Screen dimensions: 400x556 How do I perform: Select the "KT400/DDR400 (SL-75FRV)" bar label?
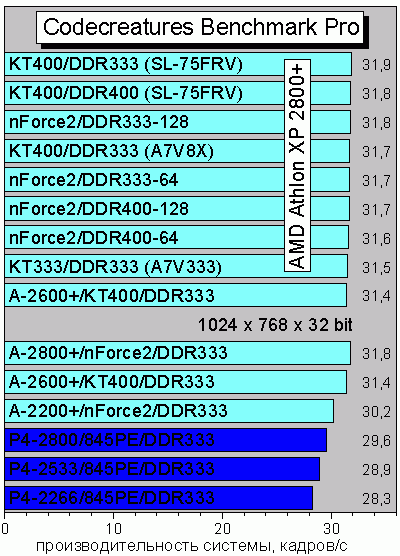pyautogui.click(x=126, y=93)
